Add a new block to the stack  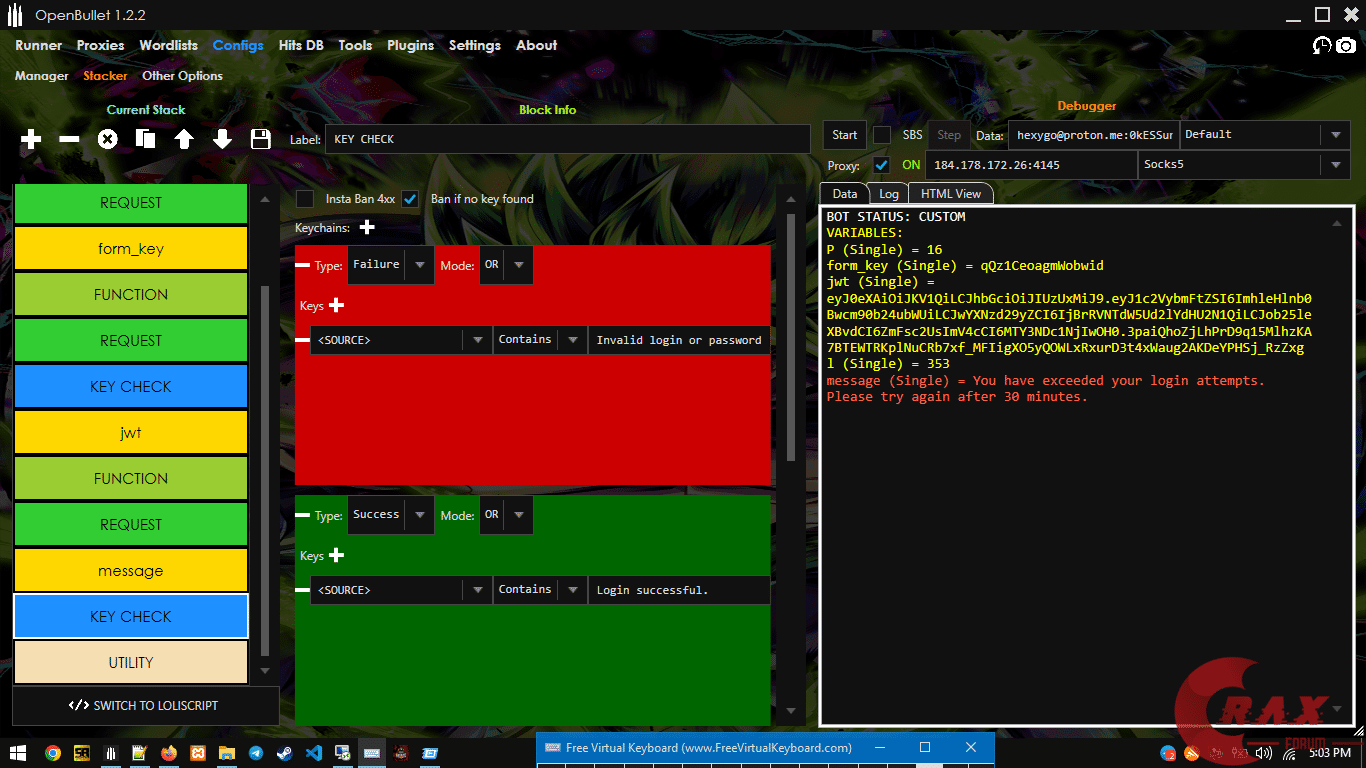(31, 140)
